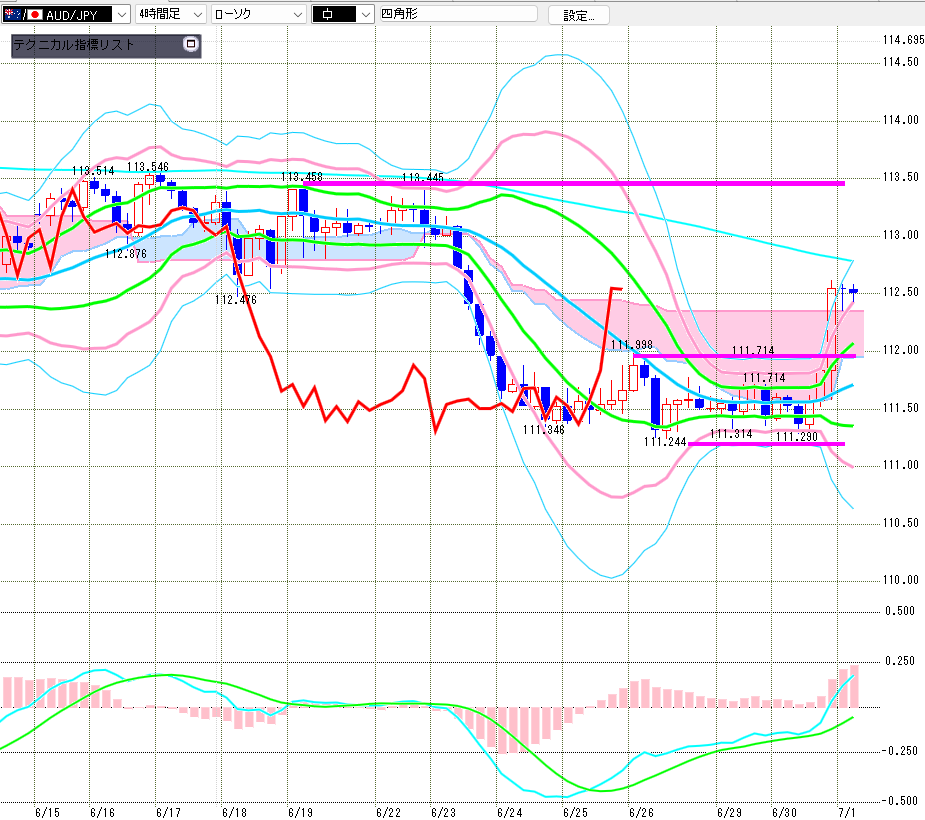Click the latest candle near 112.50

[853, 291]
